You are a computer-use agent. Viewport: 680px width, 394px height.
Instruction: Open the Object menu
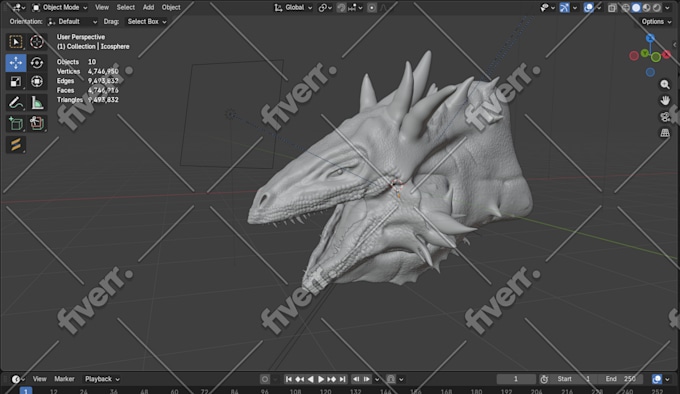[171, 7]
